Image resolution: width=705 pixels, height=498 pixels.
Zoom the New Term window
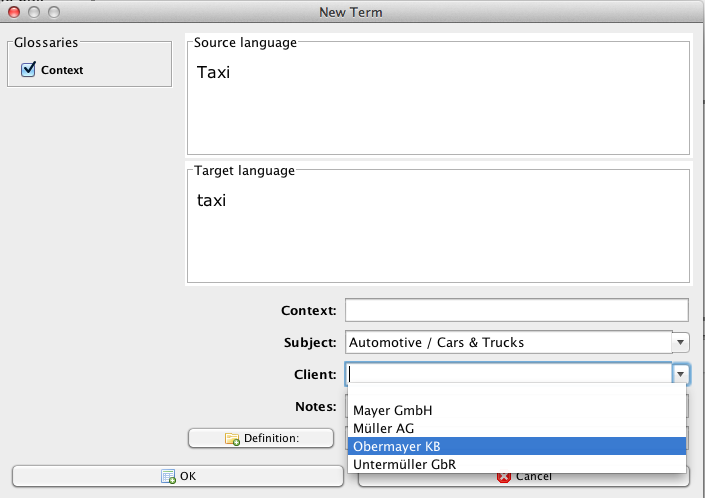pyautogui.click(x=54, y=12)
